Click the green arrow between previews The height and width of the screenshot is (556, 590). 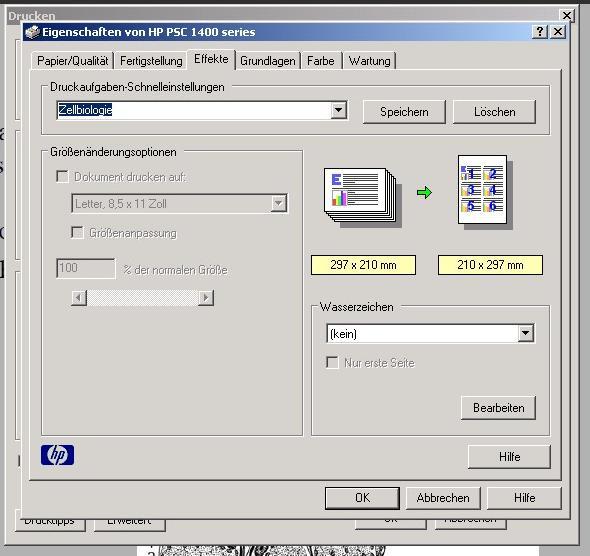coord(424,193)
